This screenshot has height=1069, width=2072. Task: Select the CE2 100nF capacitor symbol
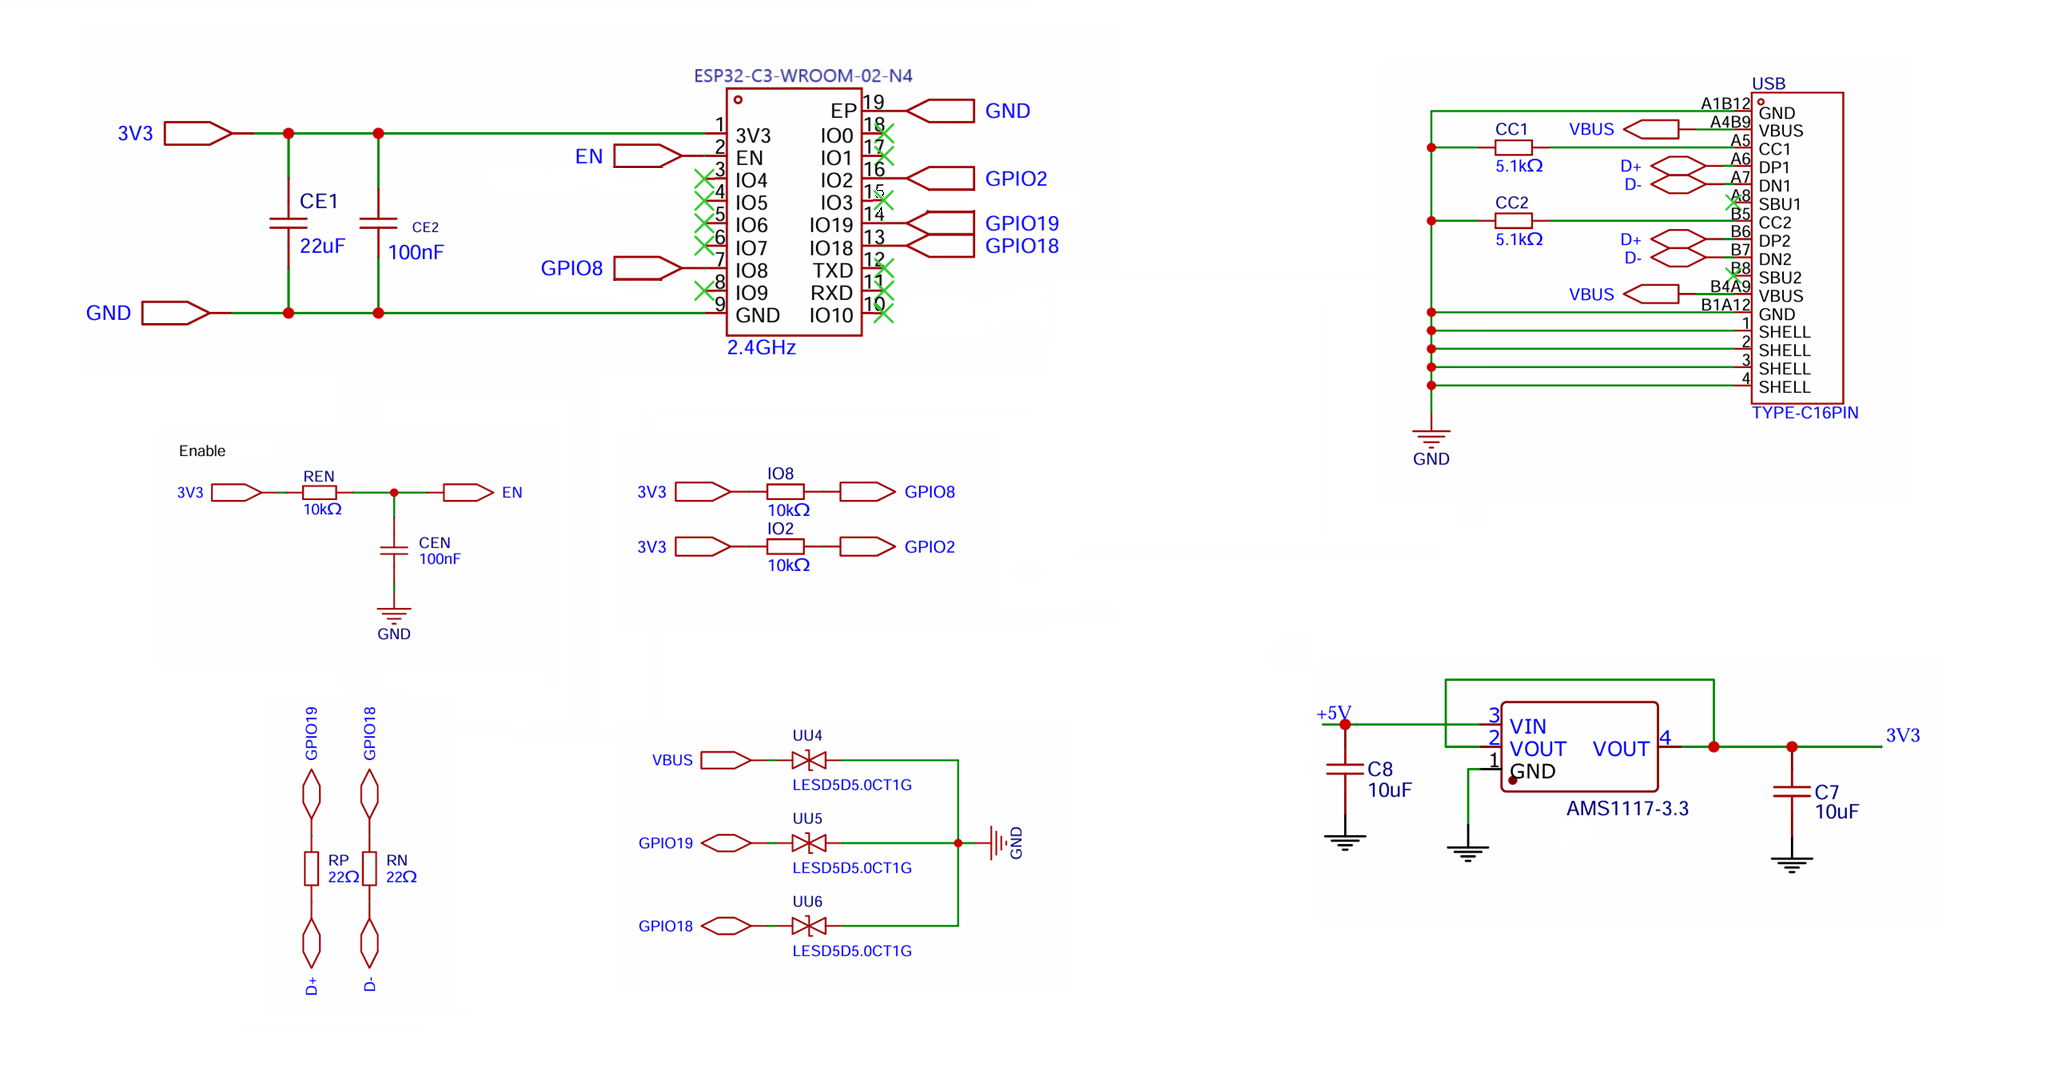coord(378,223)
